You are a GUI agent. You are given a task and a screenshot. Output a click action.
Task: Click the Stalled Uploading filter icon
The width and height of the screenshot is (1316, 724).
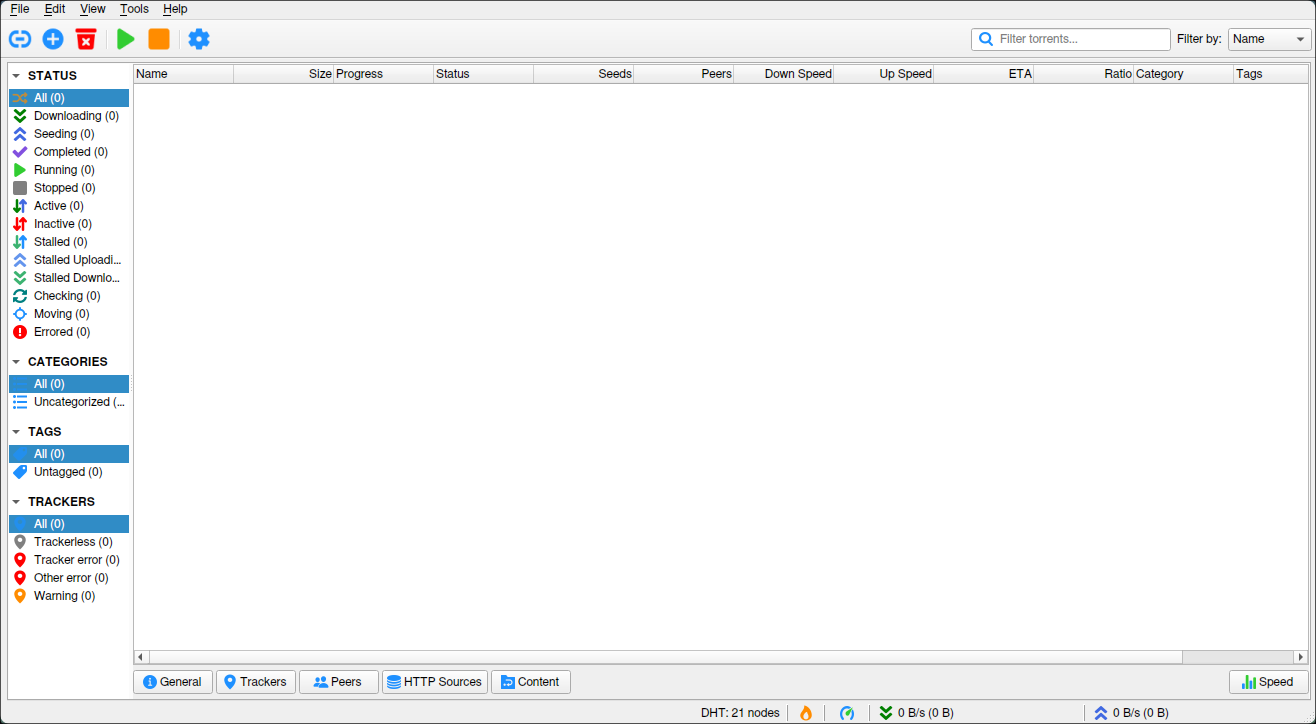coord(20,260)
